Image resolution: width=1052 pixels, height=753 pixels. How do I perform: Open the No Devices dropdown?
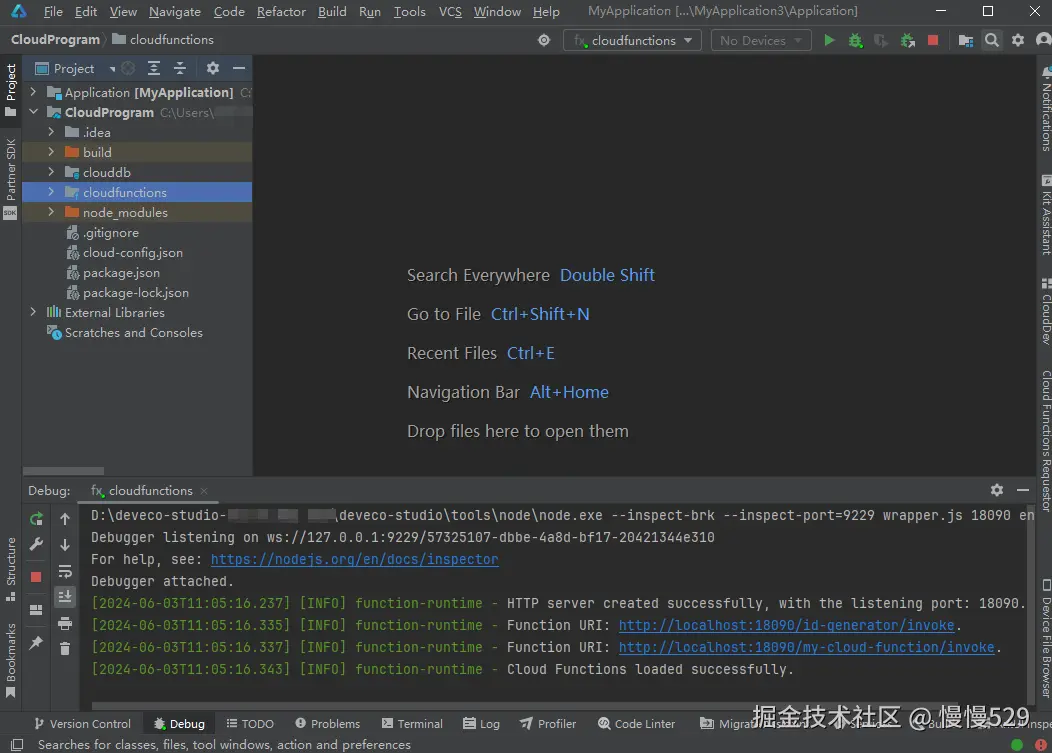760,40
